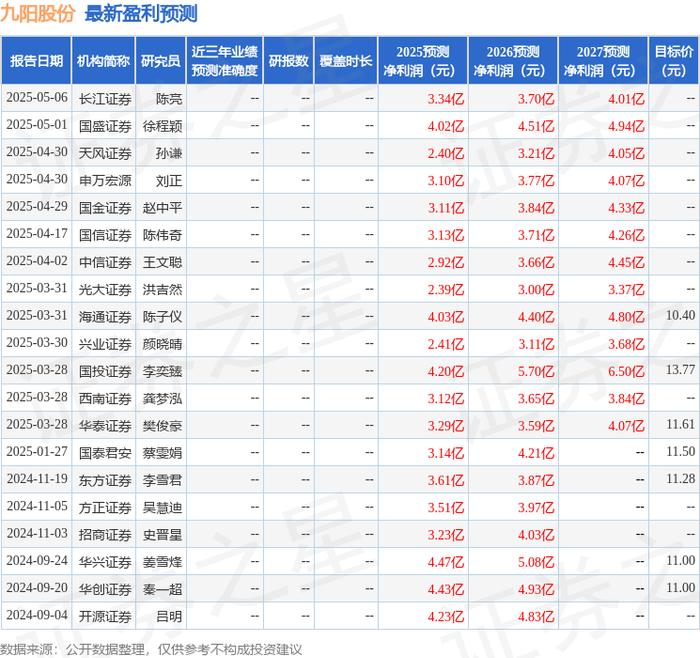Click analyst name 秦一超
Screen dimensions: 700x658
click(x=162, y=589)
